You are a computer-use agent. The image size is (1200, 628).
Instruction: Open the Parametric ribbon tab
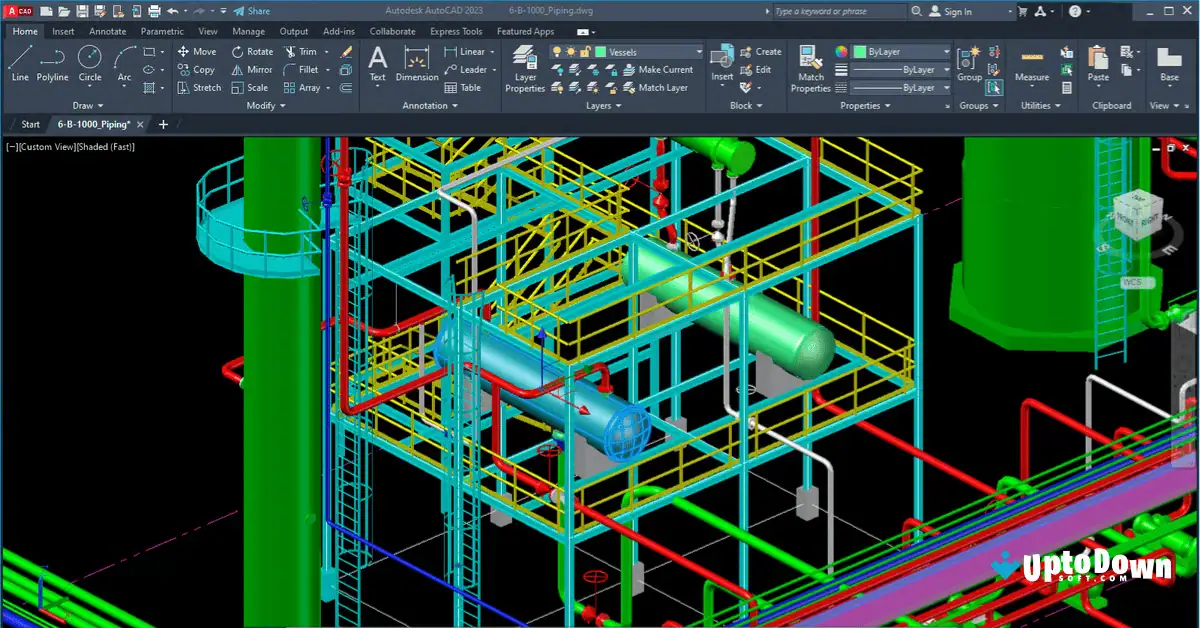(161, 31)
